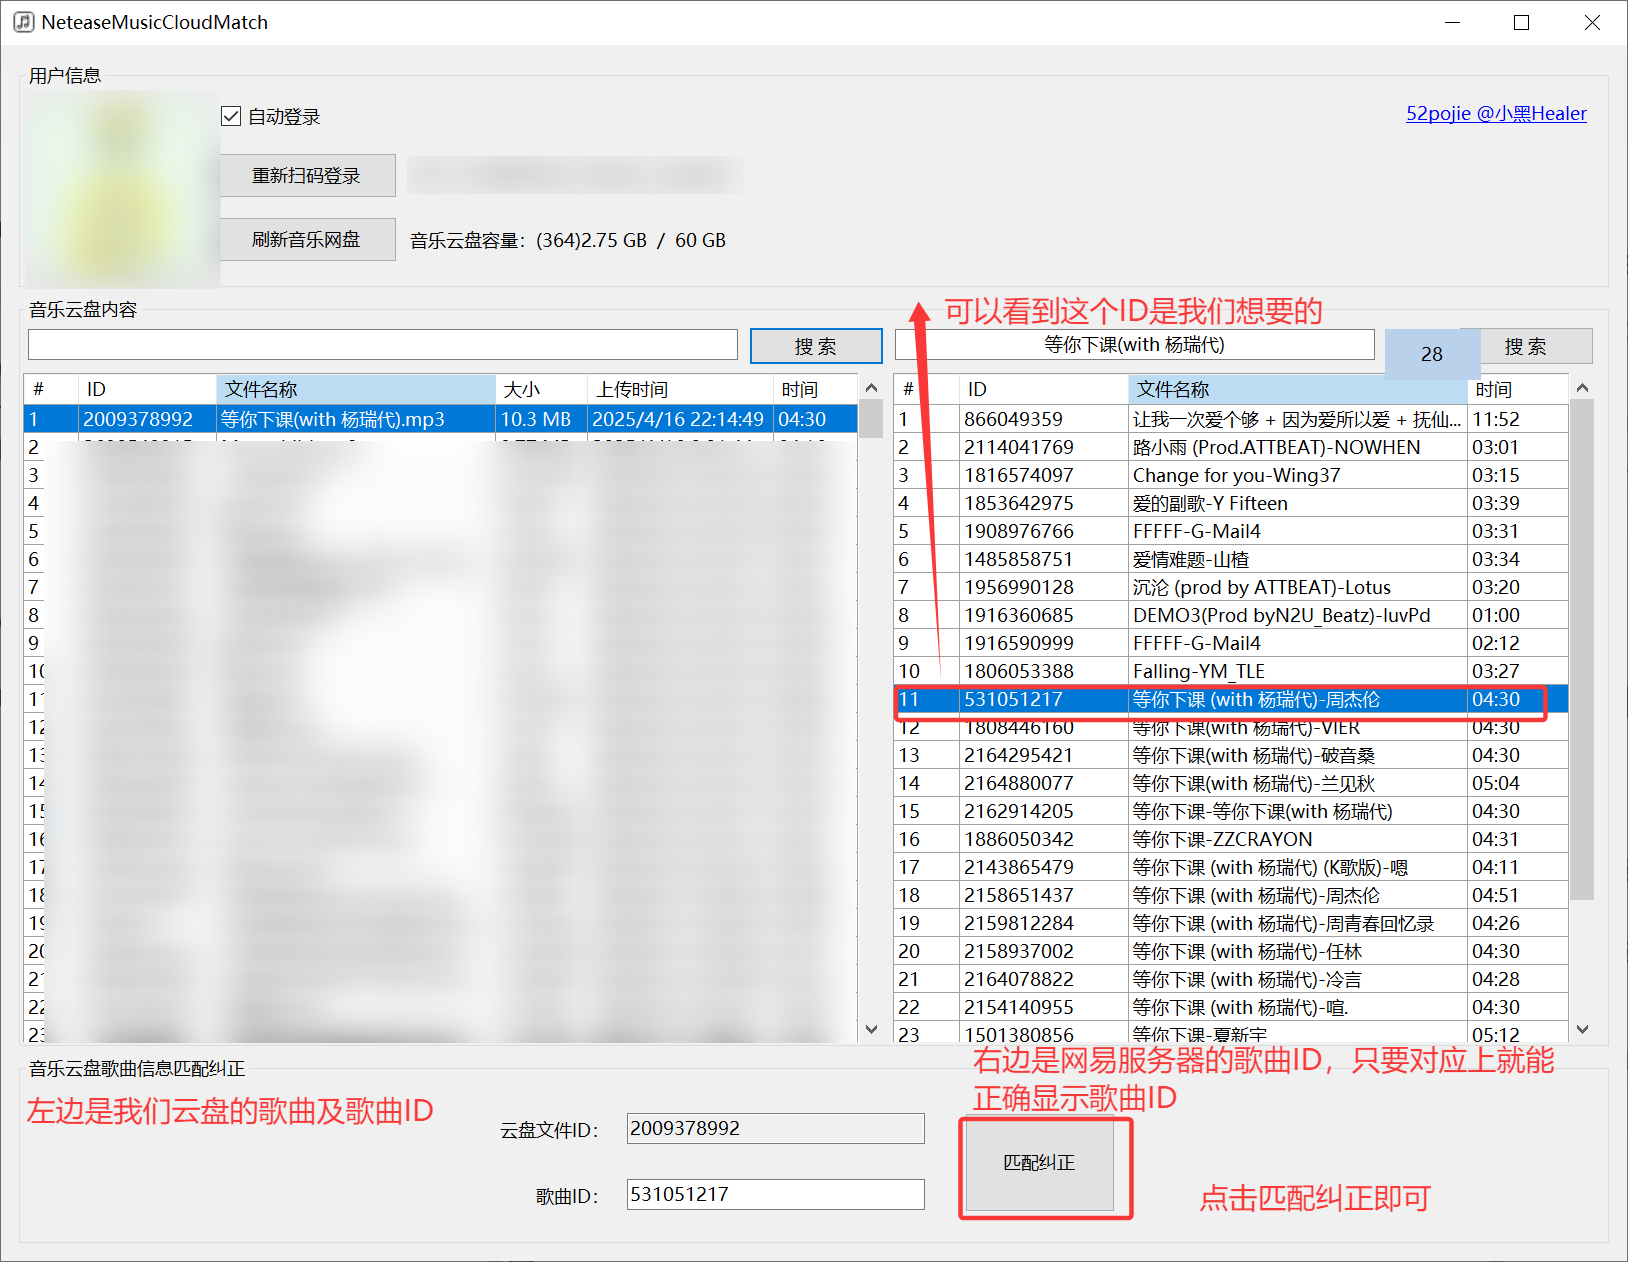1628x1262 pixels.
Task: Select the 等你下课-ZZCRAYON row
Action: click(x=1231, y=839)
